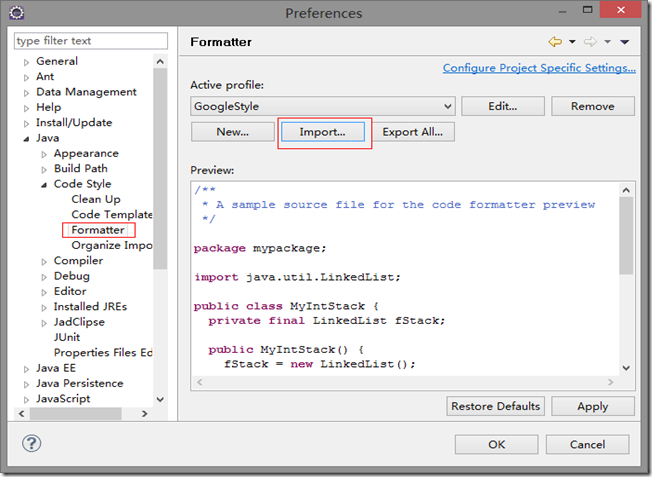Expand the Compiler tree node
Screen dimensions: 652x477
44,261
